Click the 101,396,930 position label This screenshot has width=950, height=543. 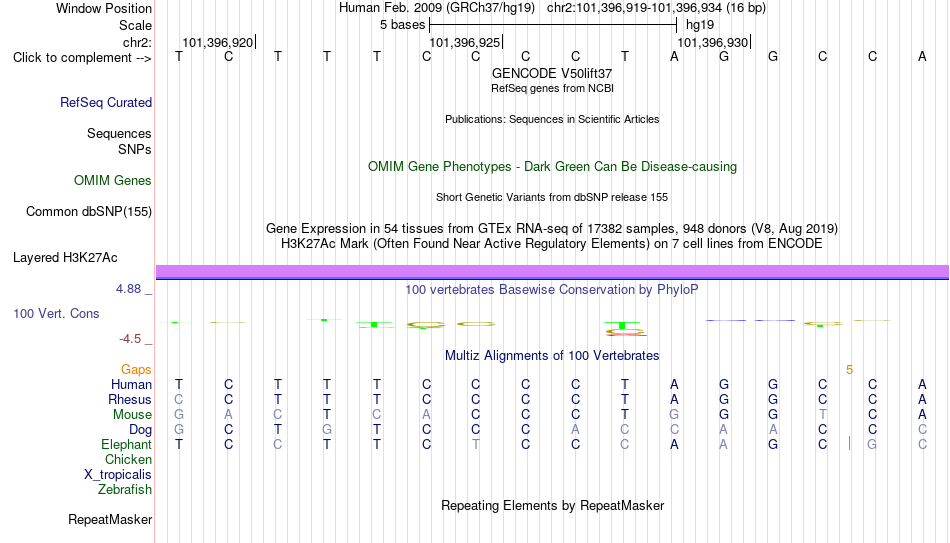(712, 42)
